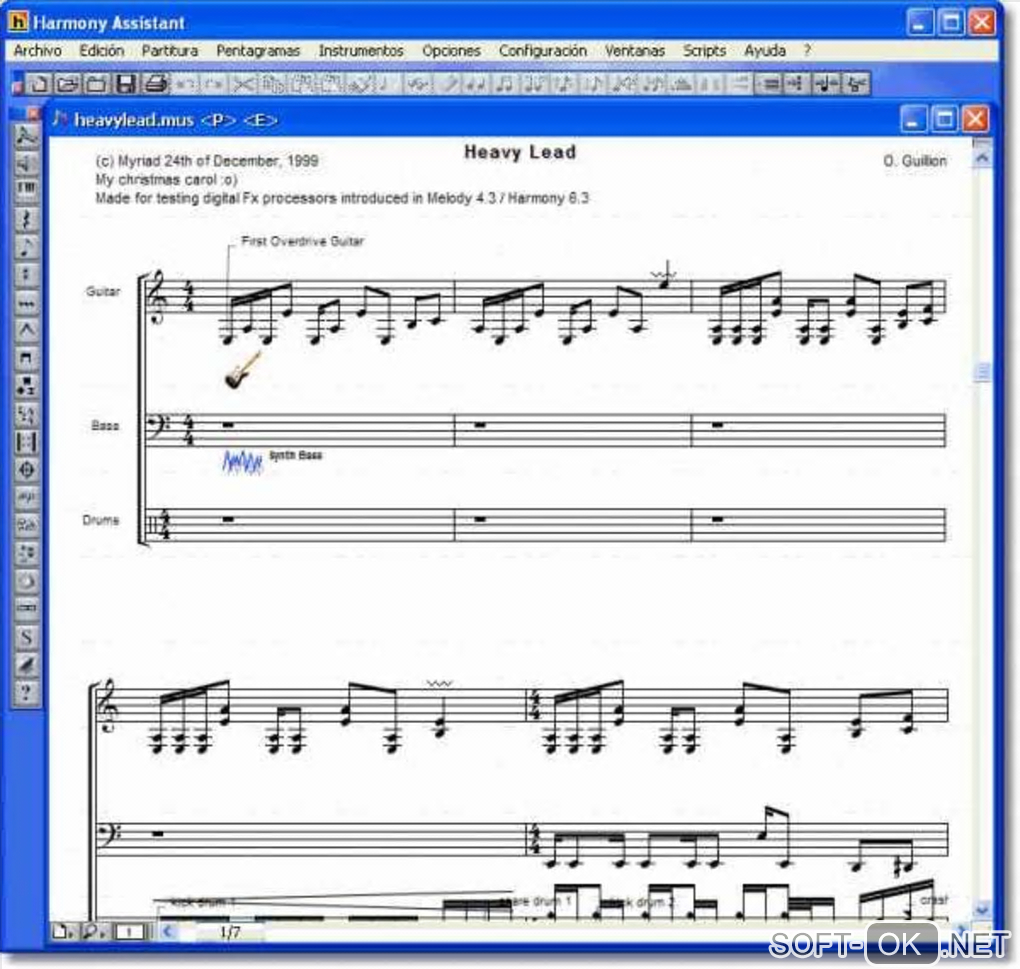Click the print icon in toolbar
This screenshot has width=1020, height=969.
click(155, 83)
